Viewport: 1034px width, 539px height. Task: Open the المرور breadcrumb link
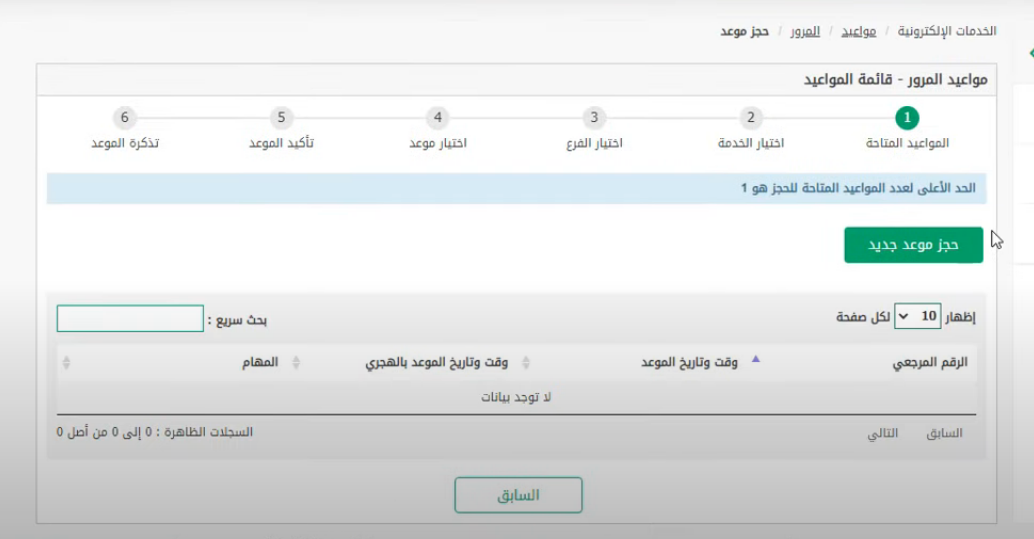(x=805, y=31)
